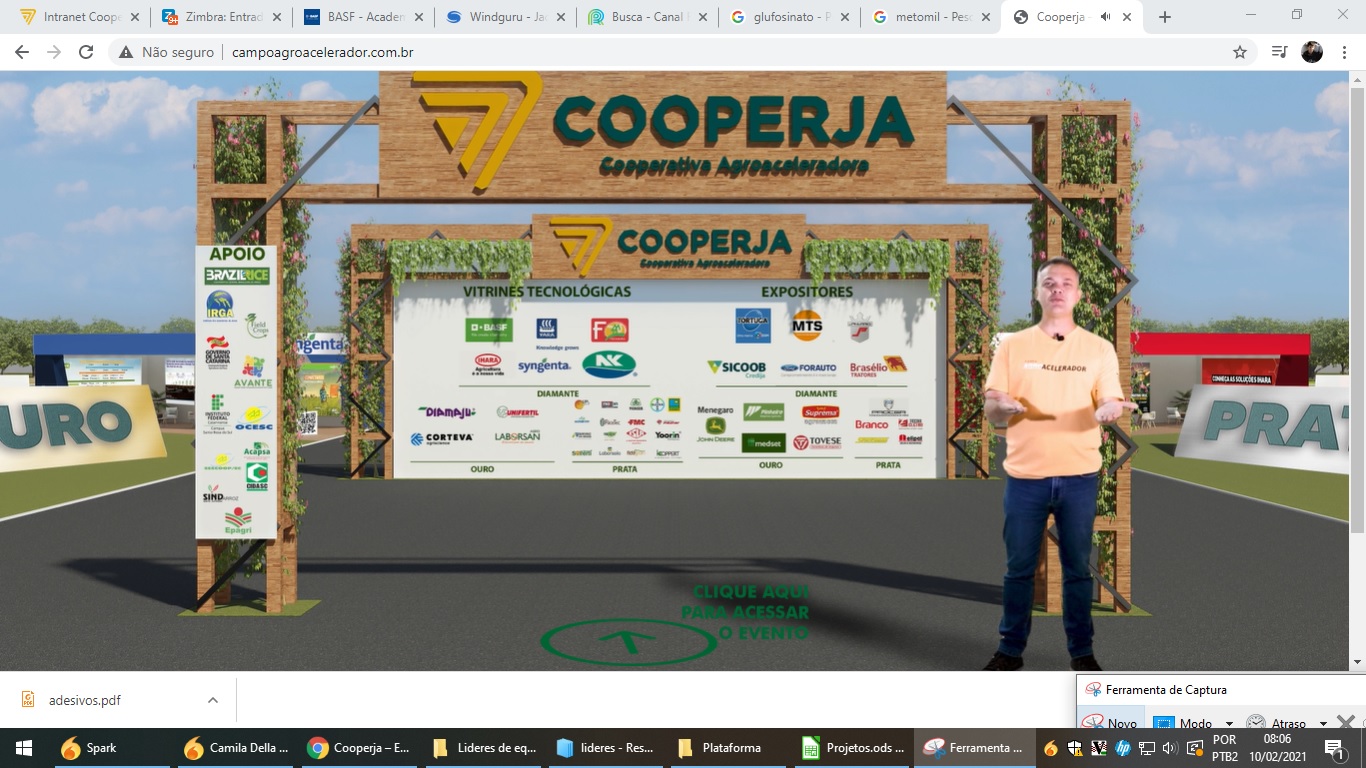This screenshot has height=768, width=1366.
Task: Click the Não seguro warning icon
Action: pyautogui.click(x=127, y=52)
